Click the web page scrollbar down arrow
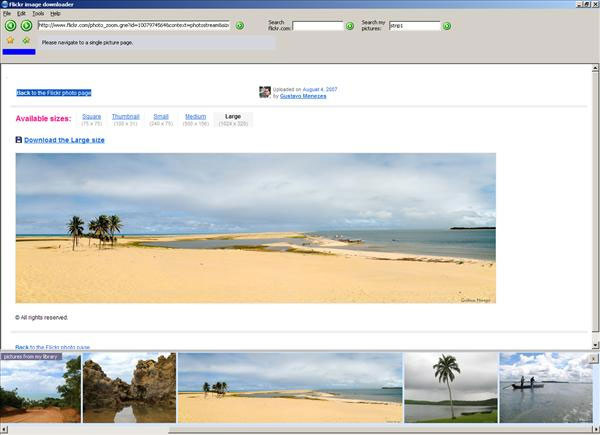Viewport: 600px width, 435px height. point(595,345)
